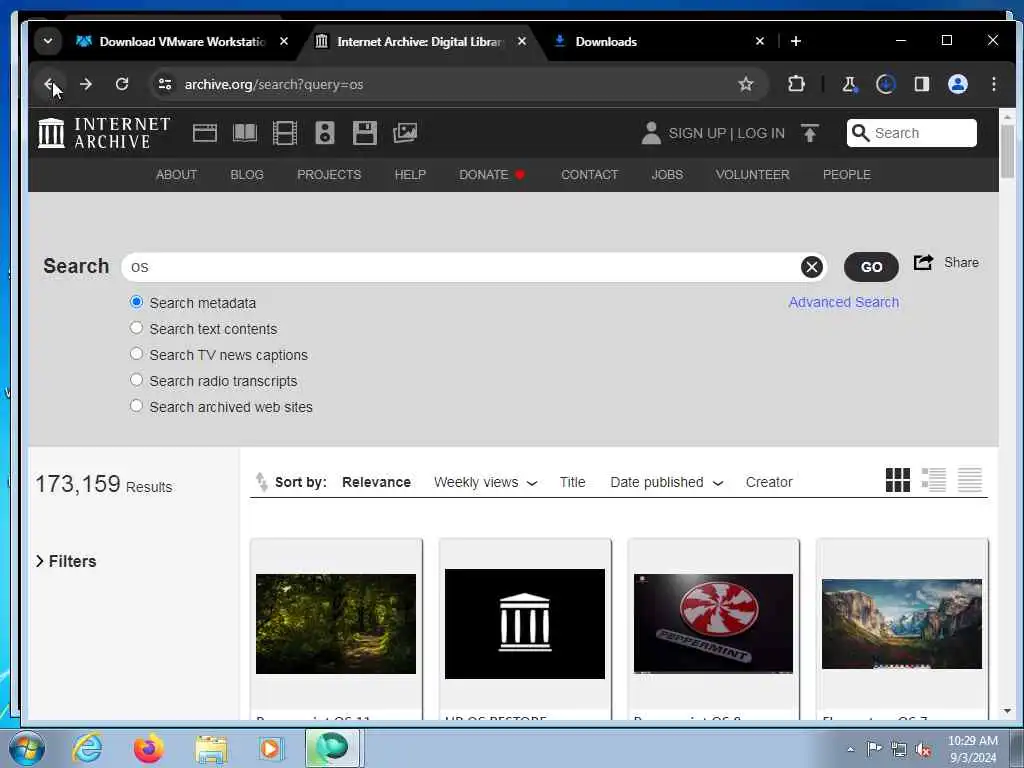The image size is (1024, 768).
Task: Open the Extensions puzzle icon
Action: pyautogui.click(x=796, y=84)
